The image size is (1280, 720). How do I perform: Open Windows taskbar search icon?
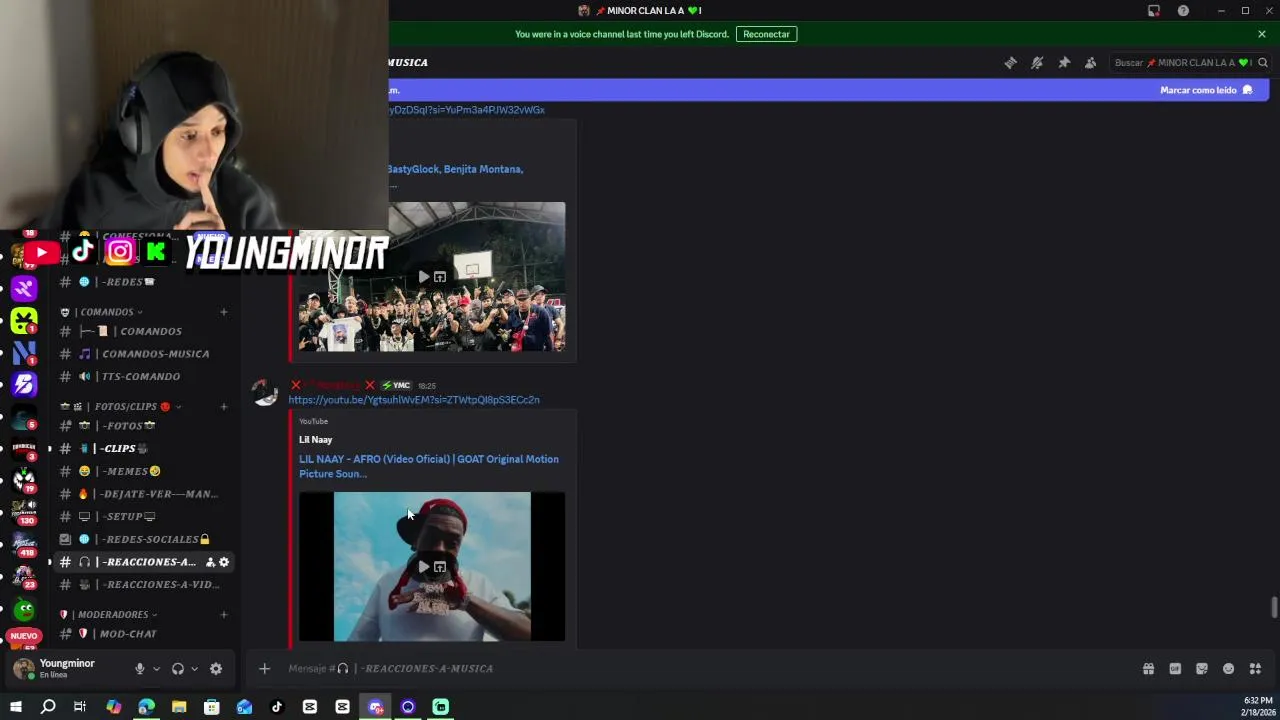(48, 707)
